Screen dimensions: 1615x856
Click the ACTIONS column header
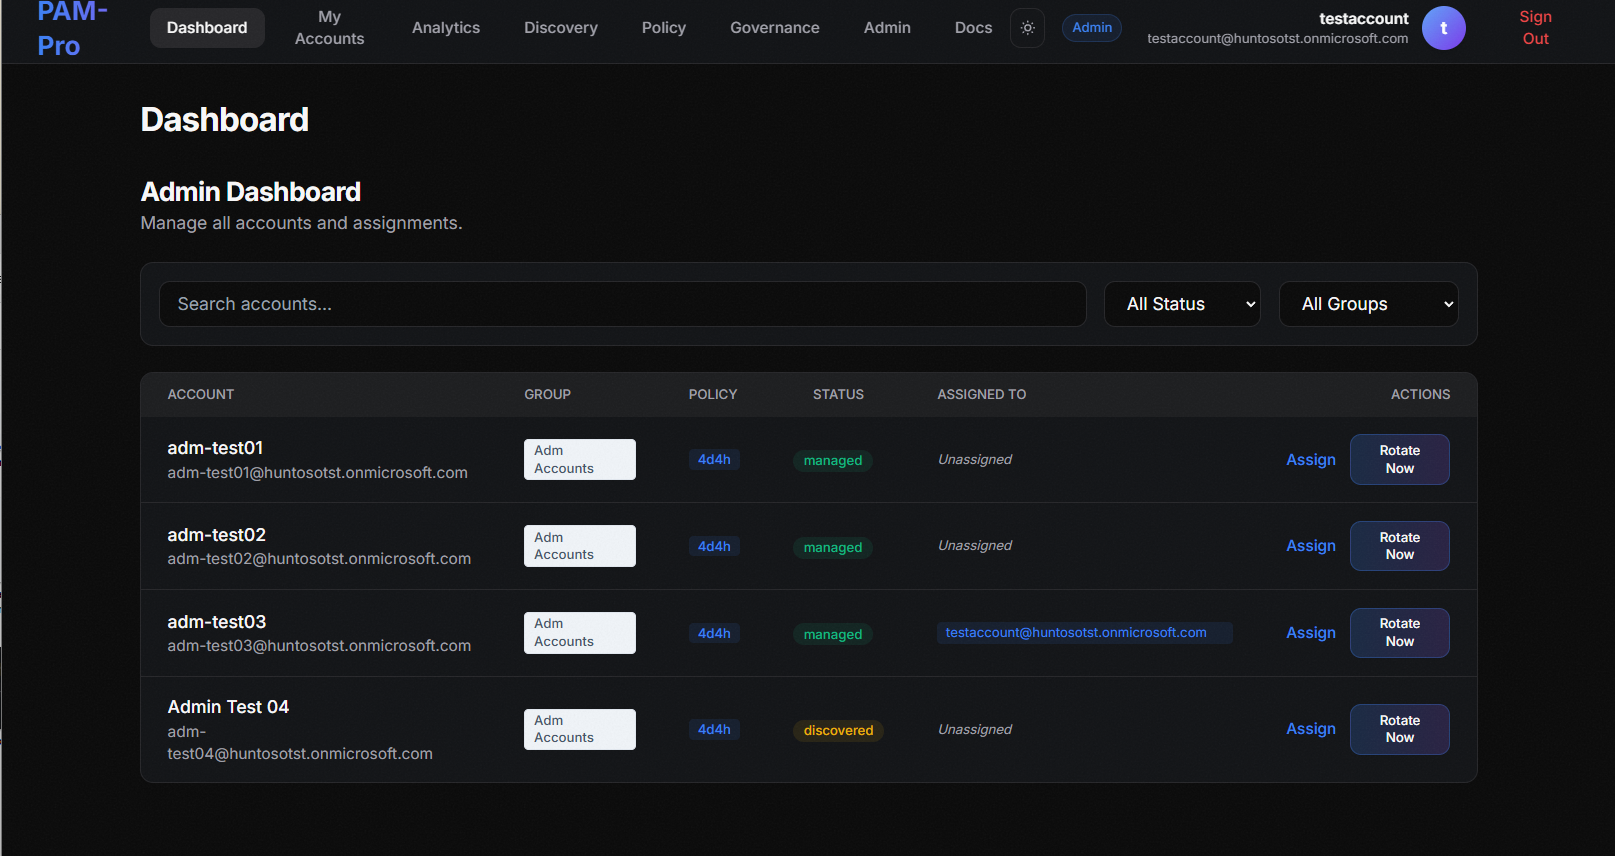pyautogui.click(x=1420, y=395)
